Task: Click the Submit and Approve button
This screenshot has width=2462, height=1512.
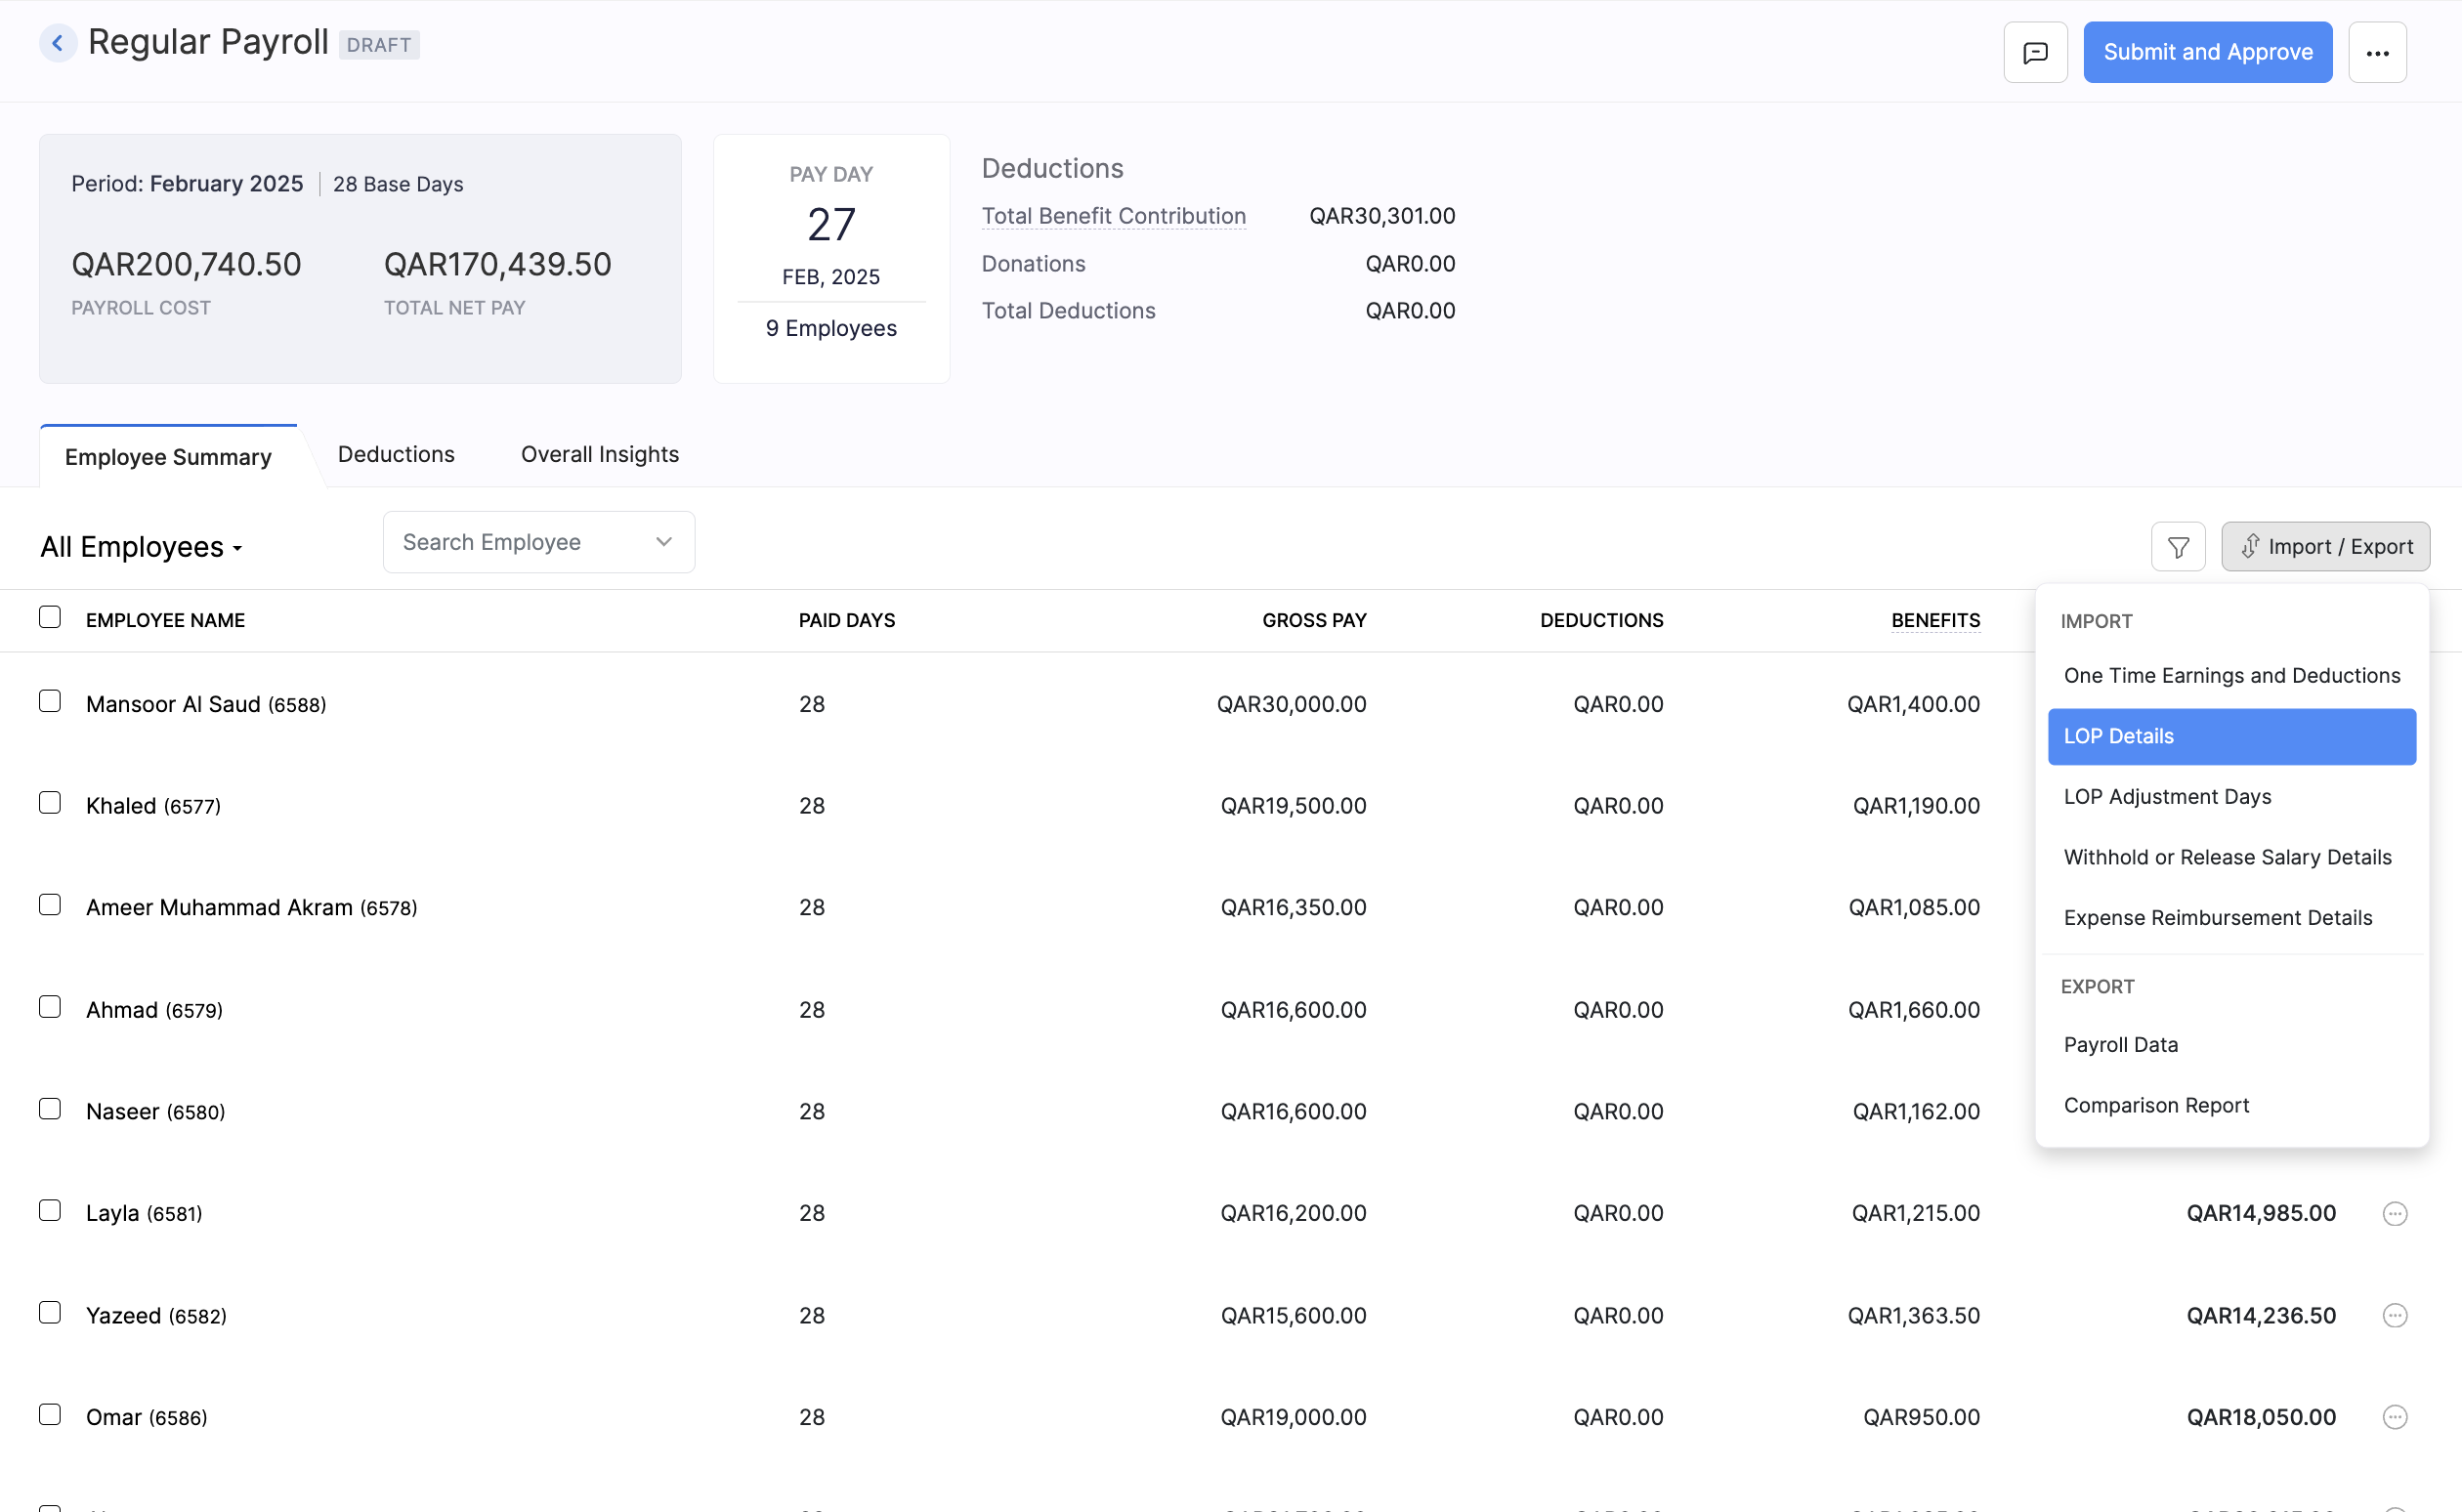Action: 2207,51
